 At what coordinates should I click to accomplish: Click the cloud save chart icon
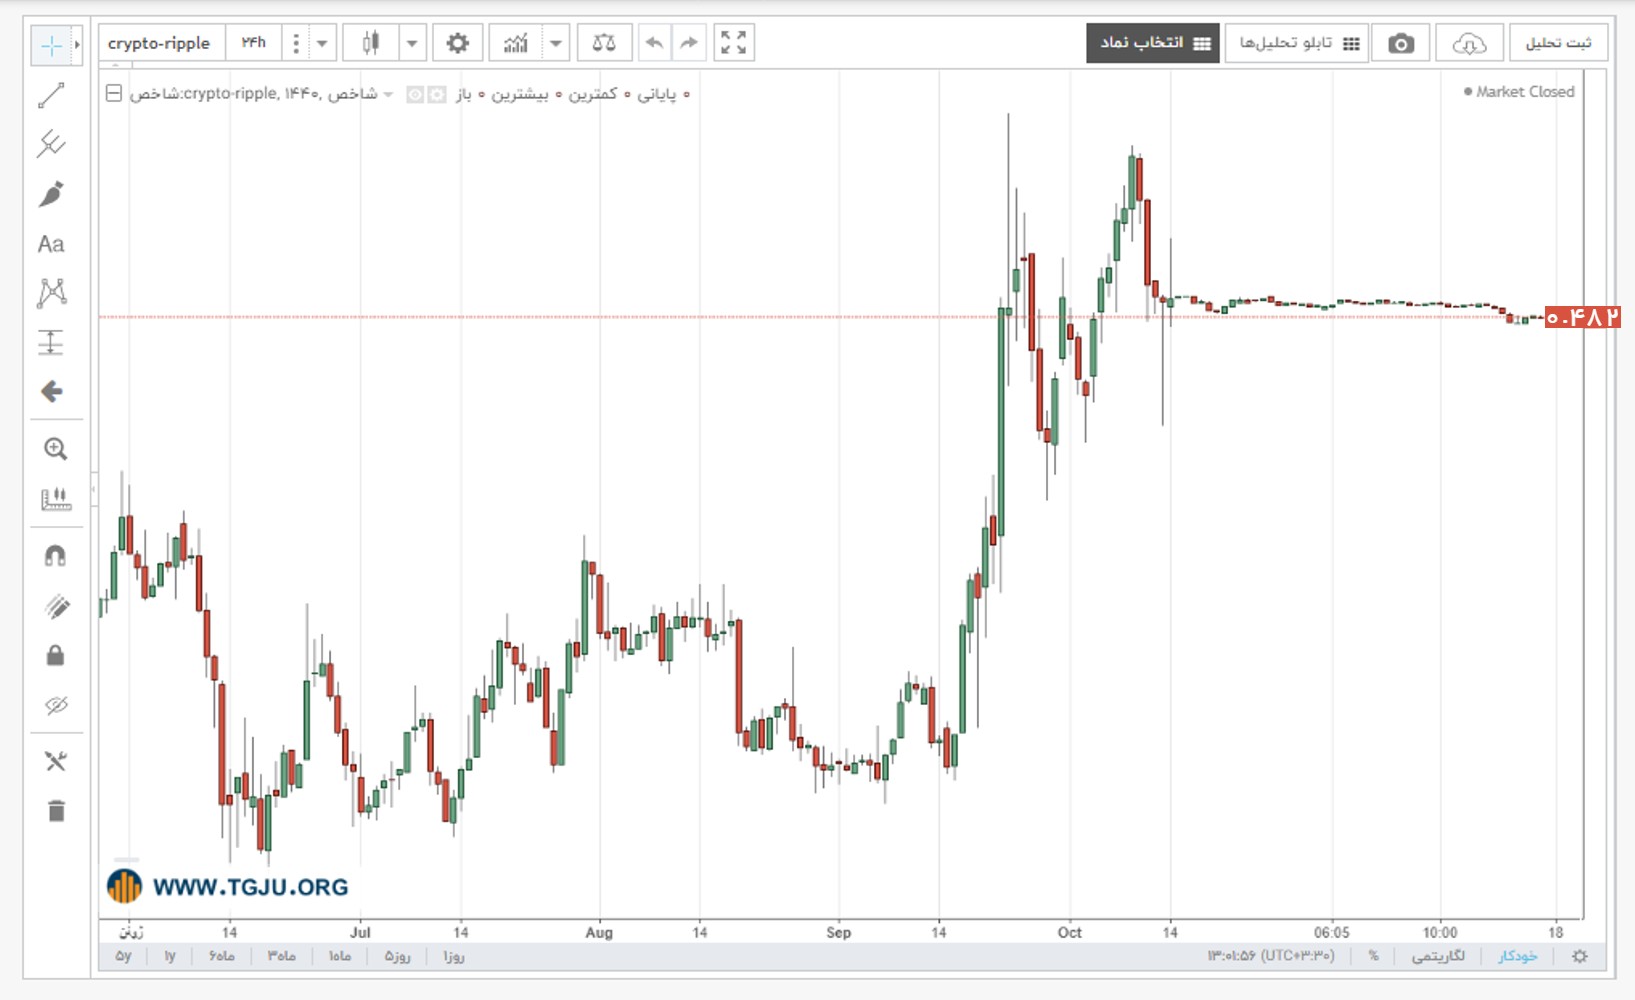[1469, 43]
